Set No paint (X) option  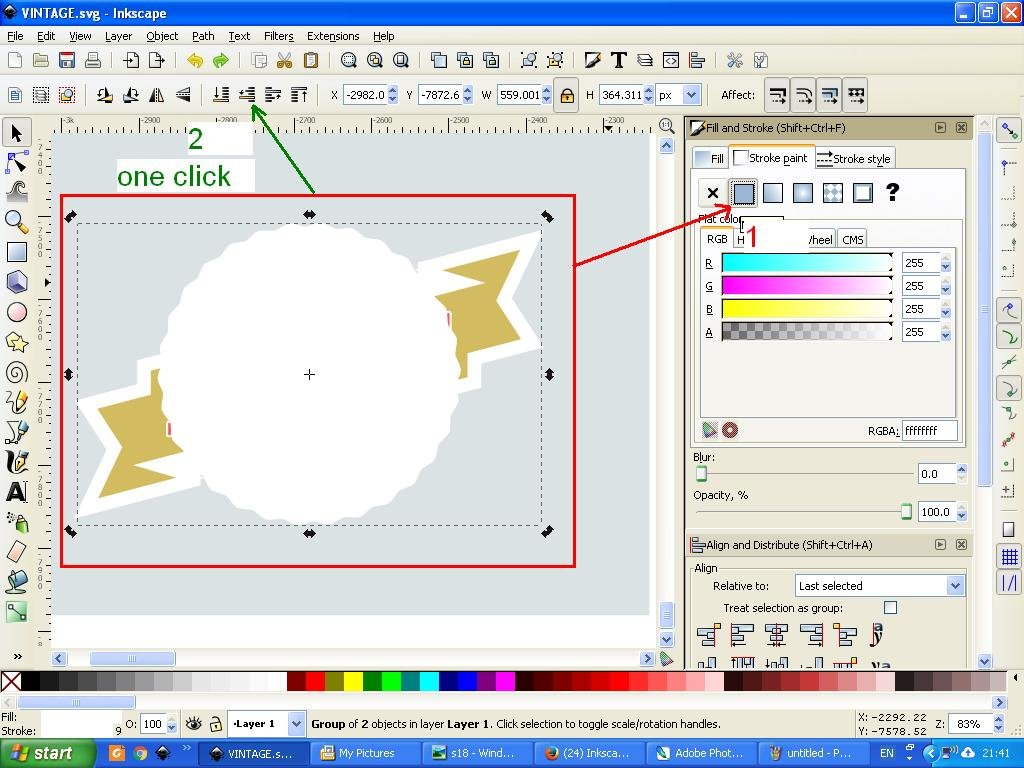coord(712,193)
